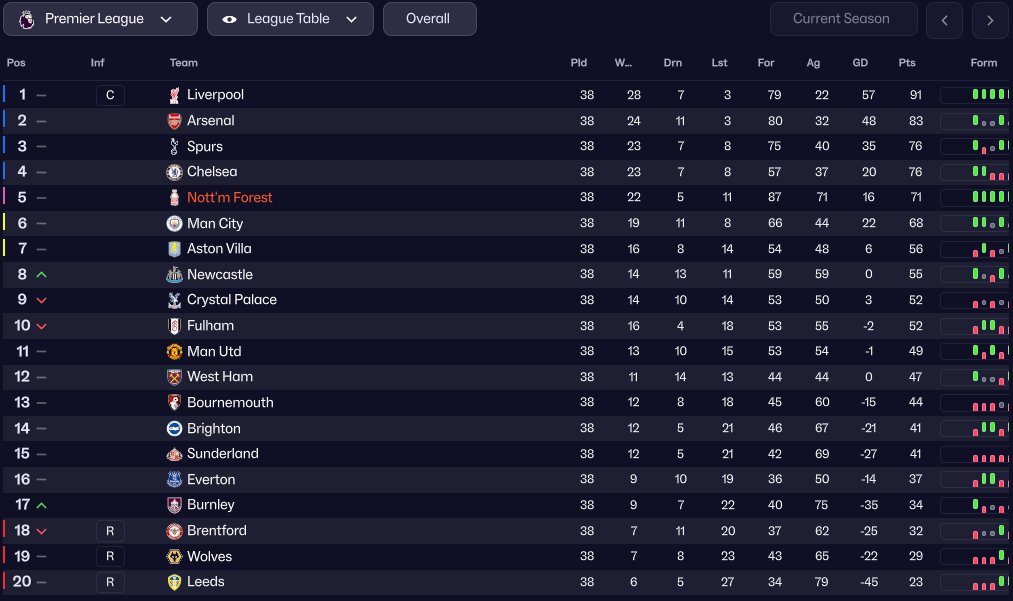
Task: Open the Current Season selector
Action: (843, 19)
